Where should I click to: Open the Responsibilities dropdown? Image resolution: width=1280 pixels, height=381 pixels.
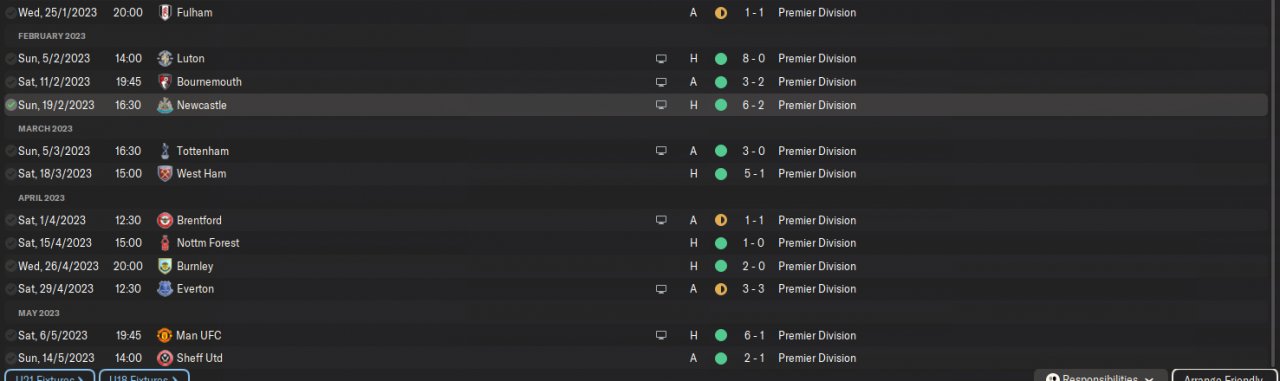tap(1101, 376)
